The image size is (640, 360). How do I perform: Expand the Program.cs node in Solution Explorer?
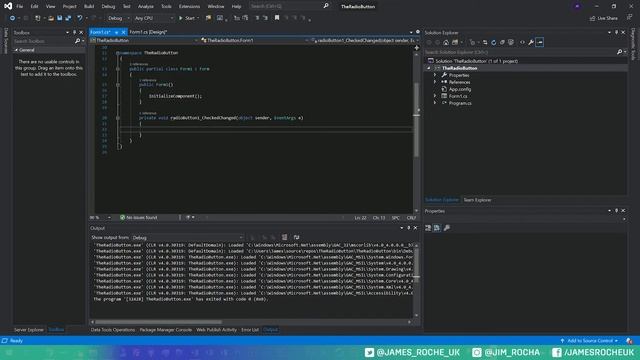tap(435, 103)
